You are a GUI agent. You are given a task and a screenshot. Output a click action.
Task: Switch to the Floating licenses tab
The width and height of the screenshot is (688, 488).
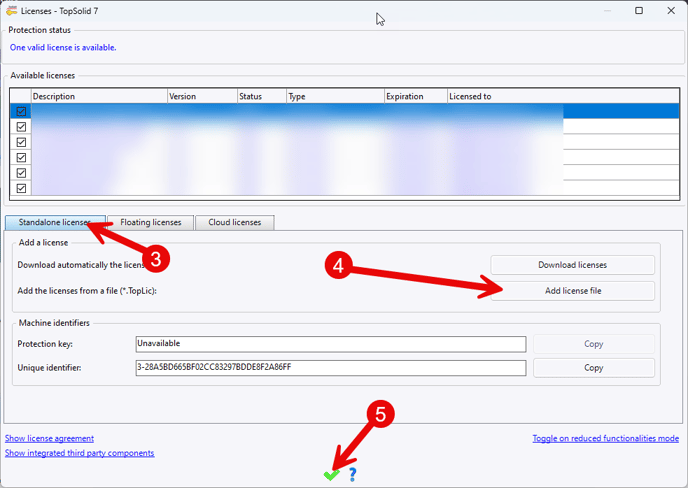[x=150, y=222]
